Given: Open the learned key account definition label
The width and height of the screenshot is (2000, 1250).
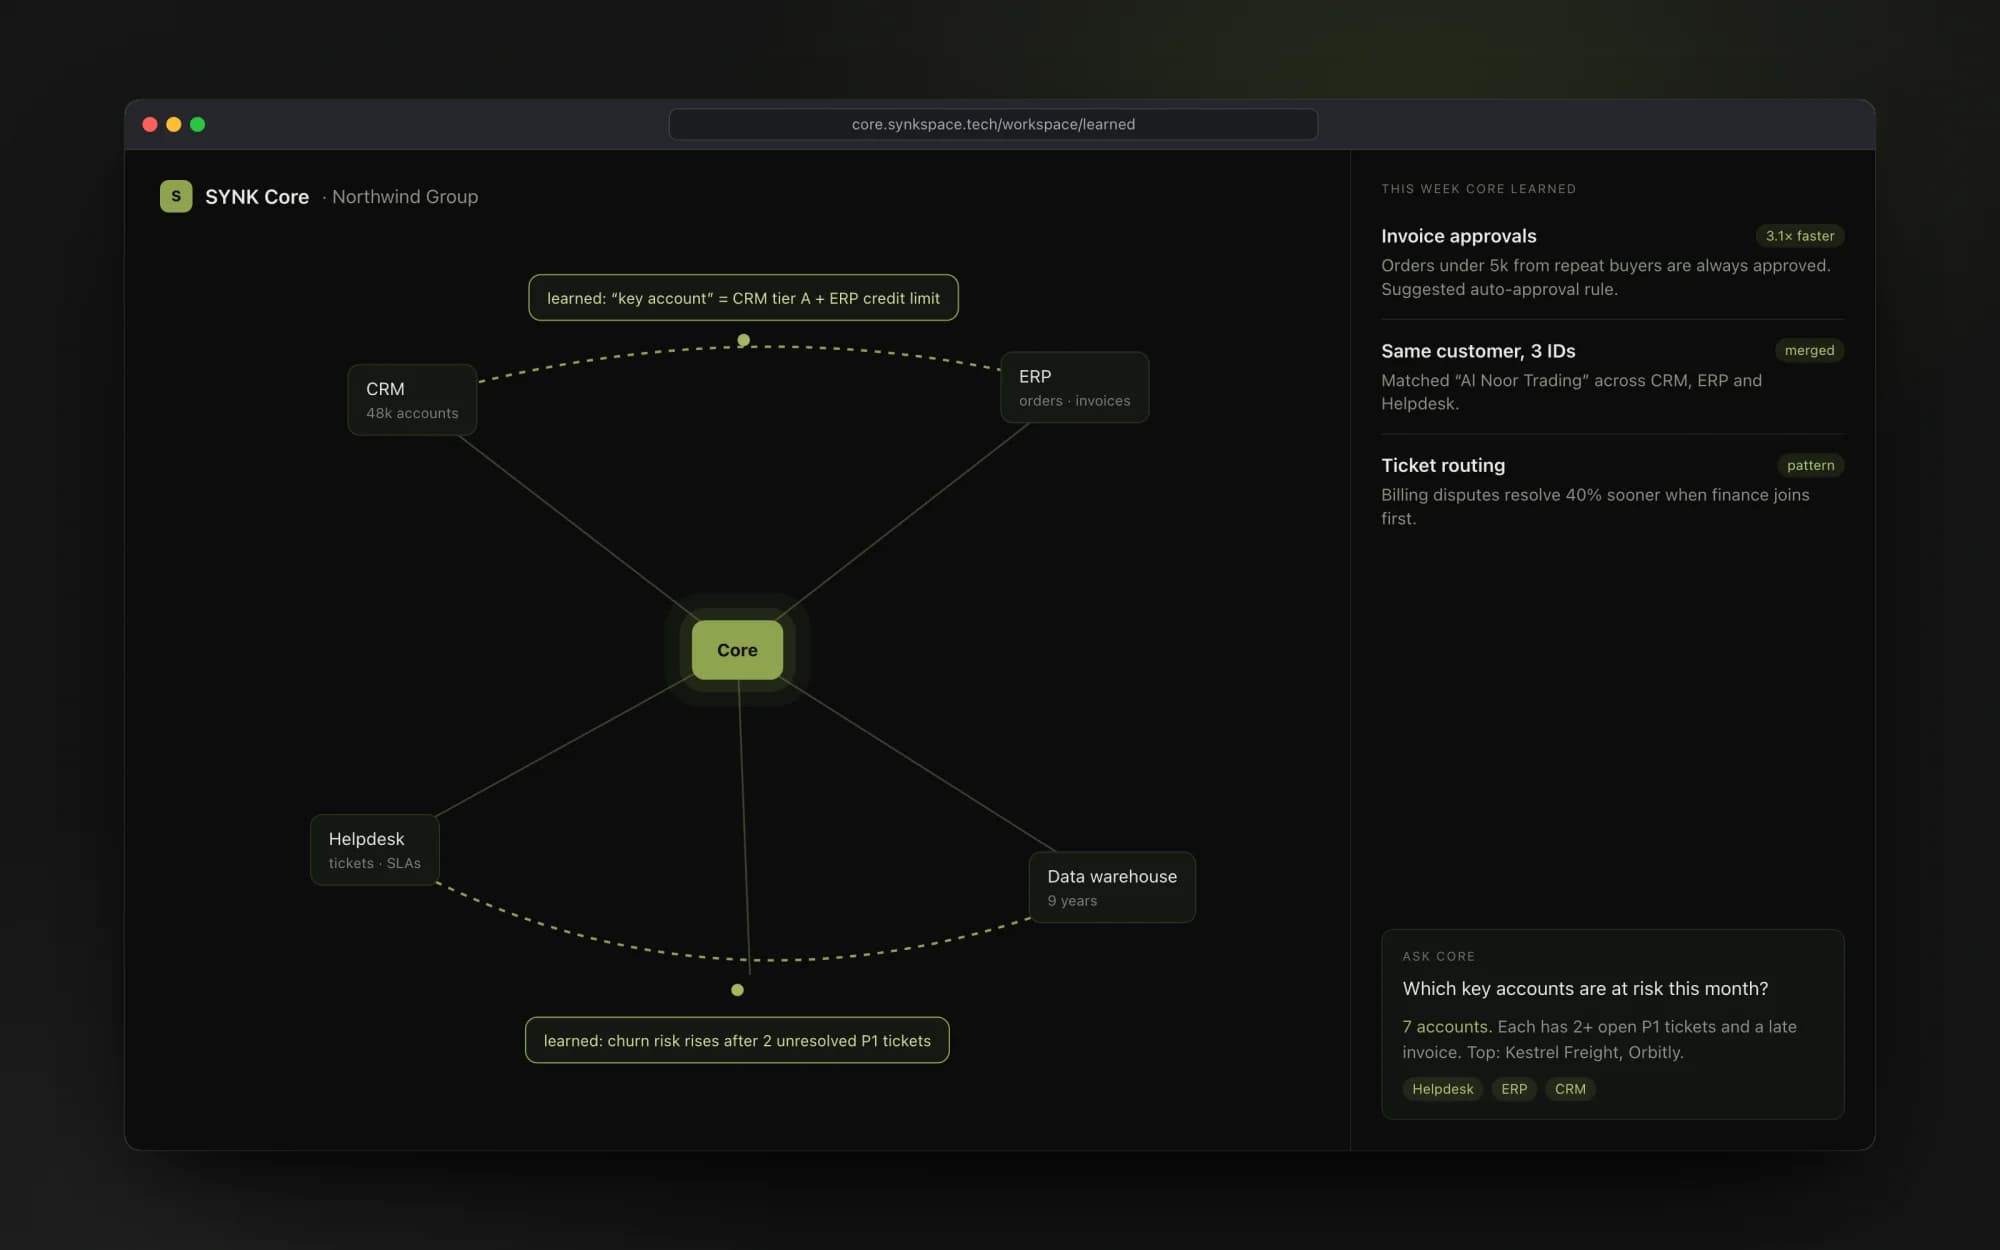Looking at the screenshot, I should 743,298.
